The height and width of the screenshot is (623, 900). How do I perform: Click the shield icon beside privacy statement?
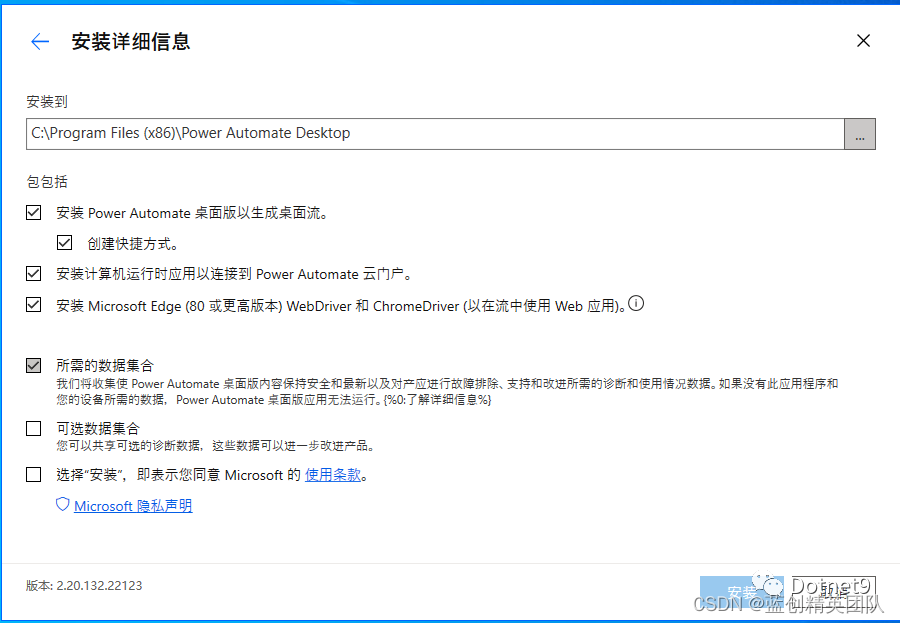(x=63, y=505)
